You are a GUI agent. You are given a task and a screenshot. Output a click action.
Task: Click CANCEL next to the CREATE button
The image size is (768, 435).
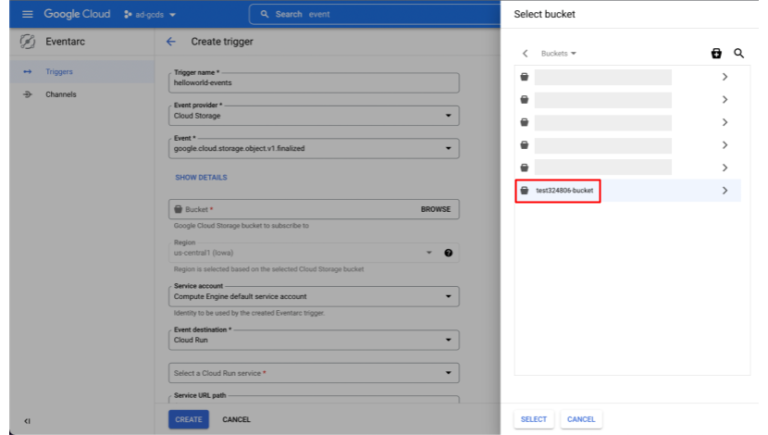[236, 419]
